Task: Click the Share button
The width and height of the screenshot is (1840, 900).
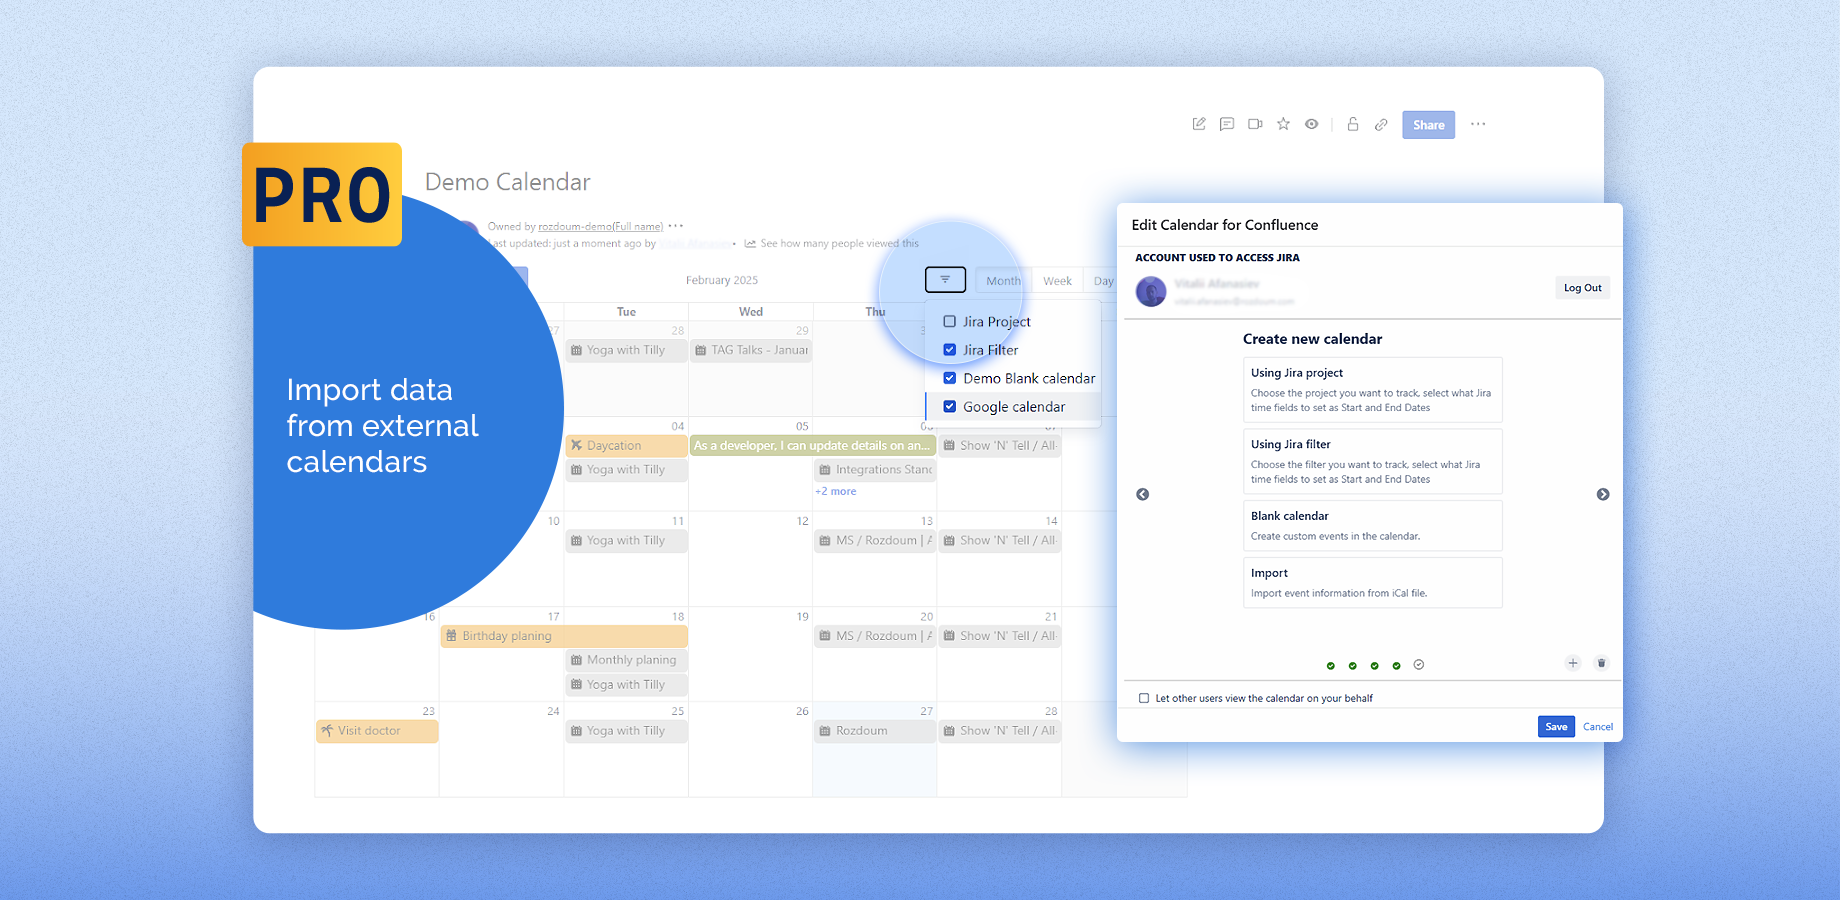Action: (1428, 125)
